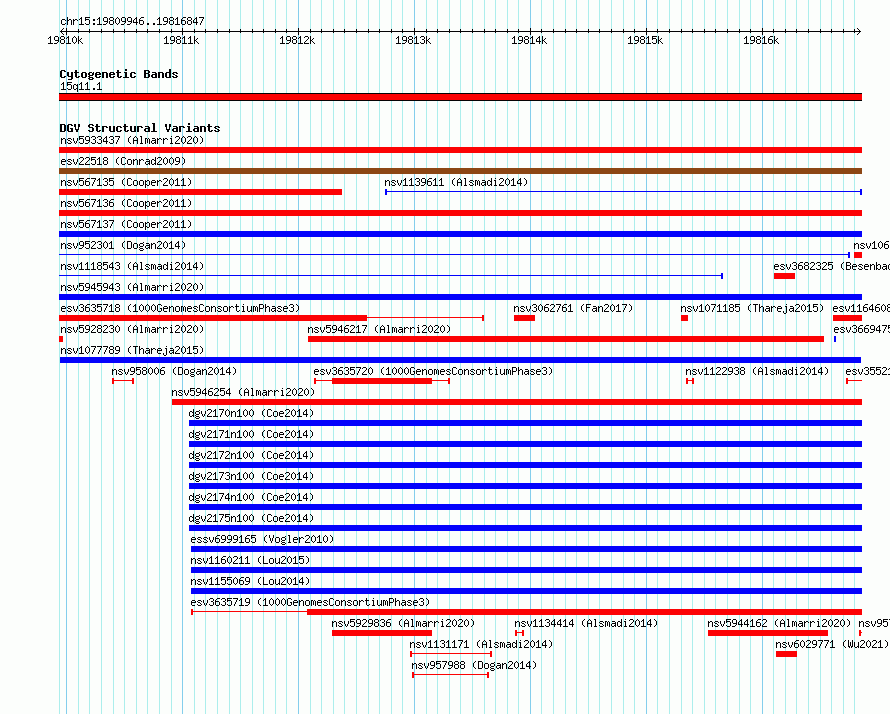This screenshot has width=890, height=714.
Task: Click the red bar under nsv5929836
Action: tap(382, 633)
